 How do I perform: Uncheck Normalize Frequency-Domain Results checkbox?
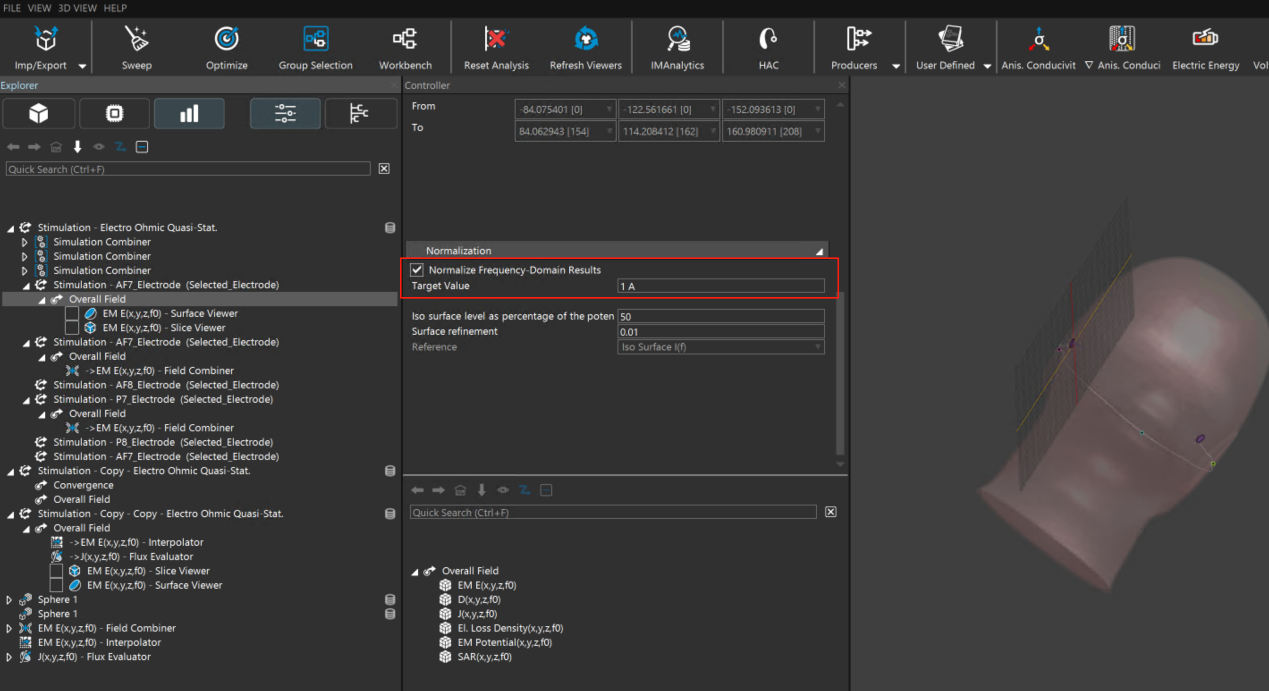tap(417, 270)
